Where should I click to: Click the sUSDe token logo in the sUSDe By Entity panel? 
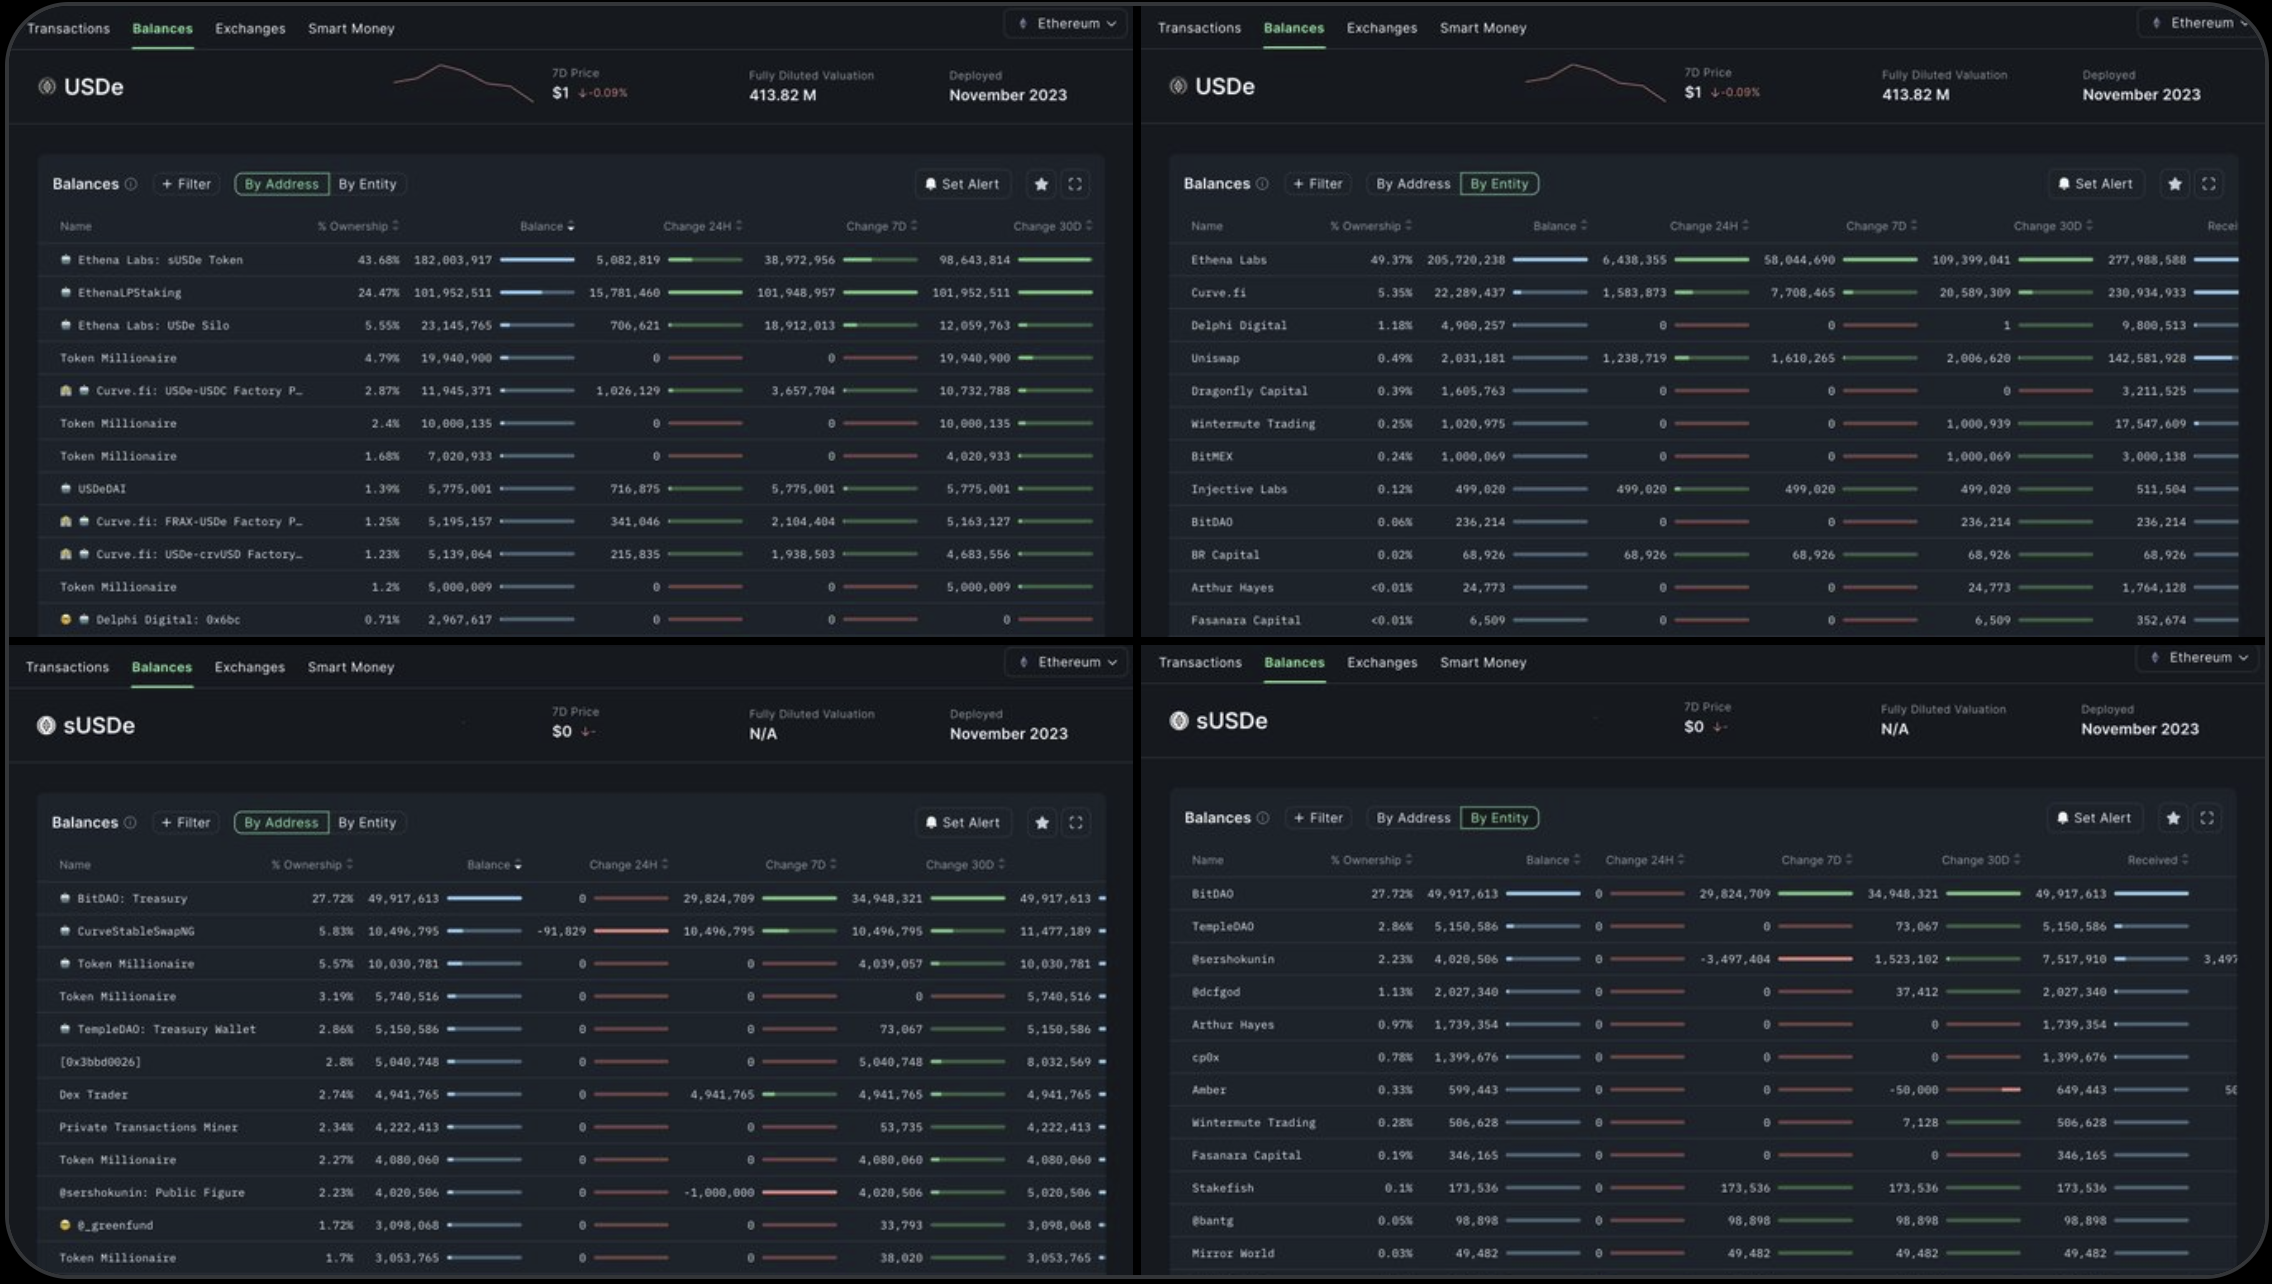[x=1179, y=721]
